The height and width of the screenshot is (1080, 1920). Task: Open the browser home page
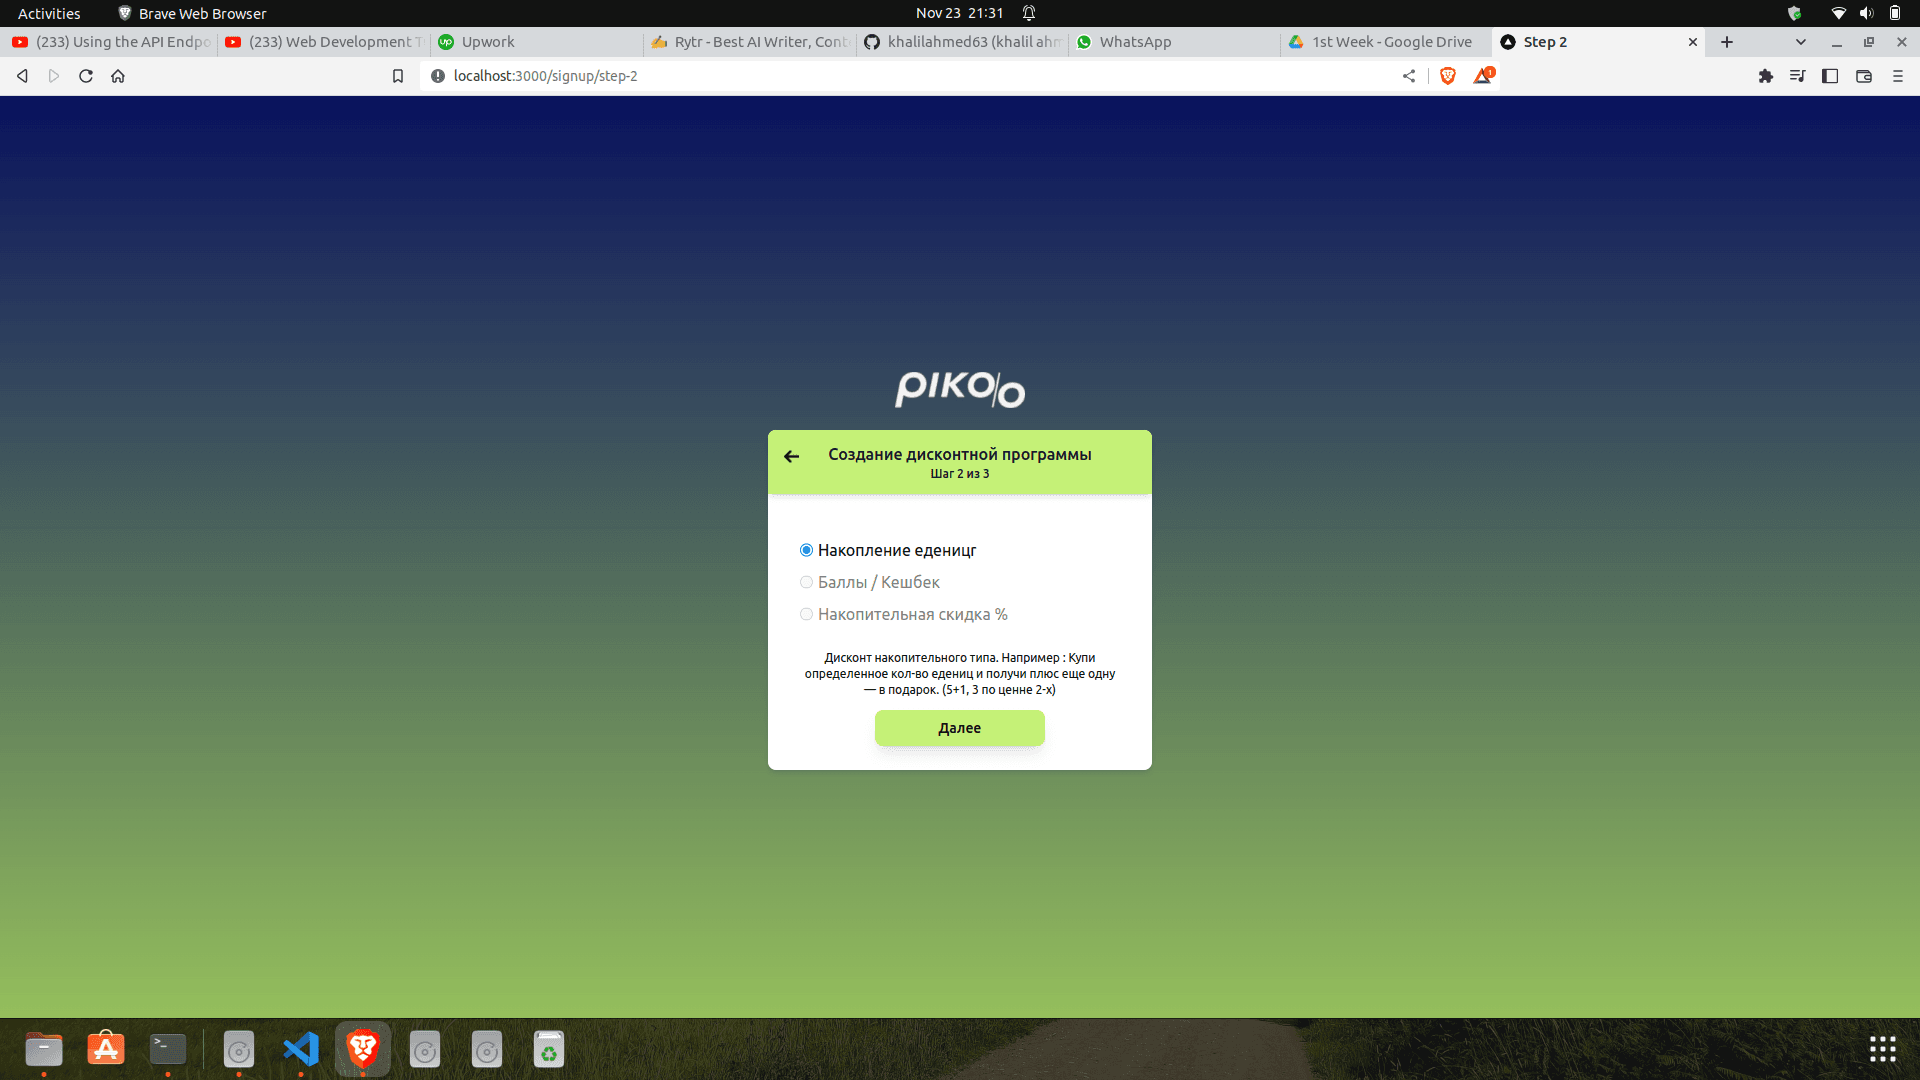tap(118, 76)
